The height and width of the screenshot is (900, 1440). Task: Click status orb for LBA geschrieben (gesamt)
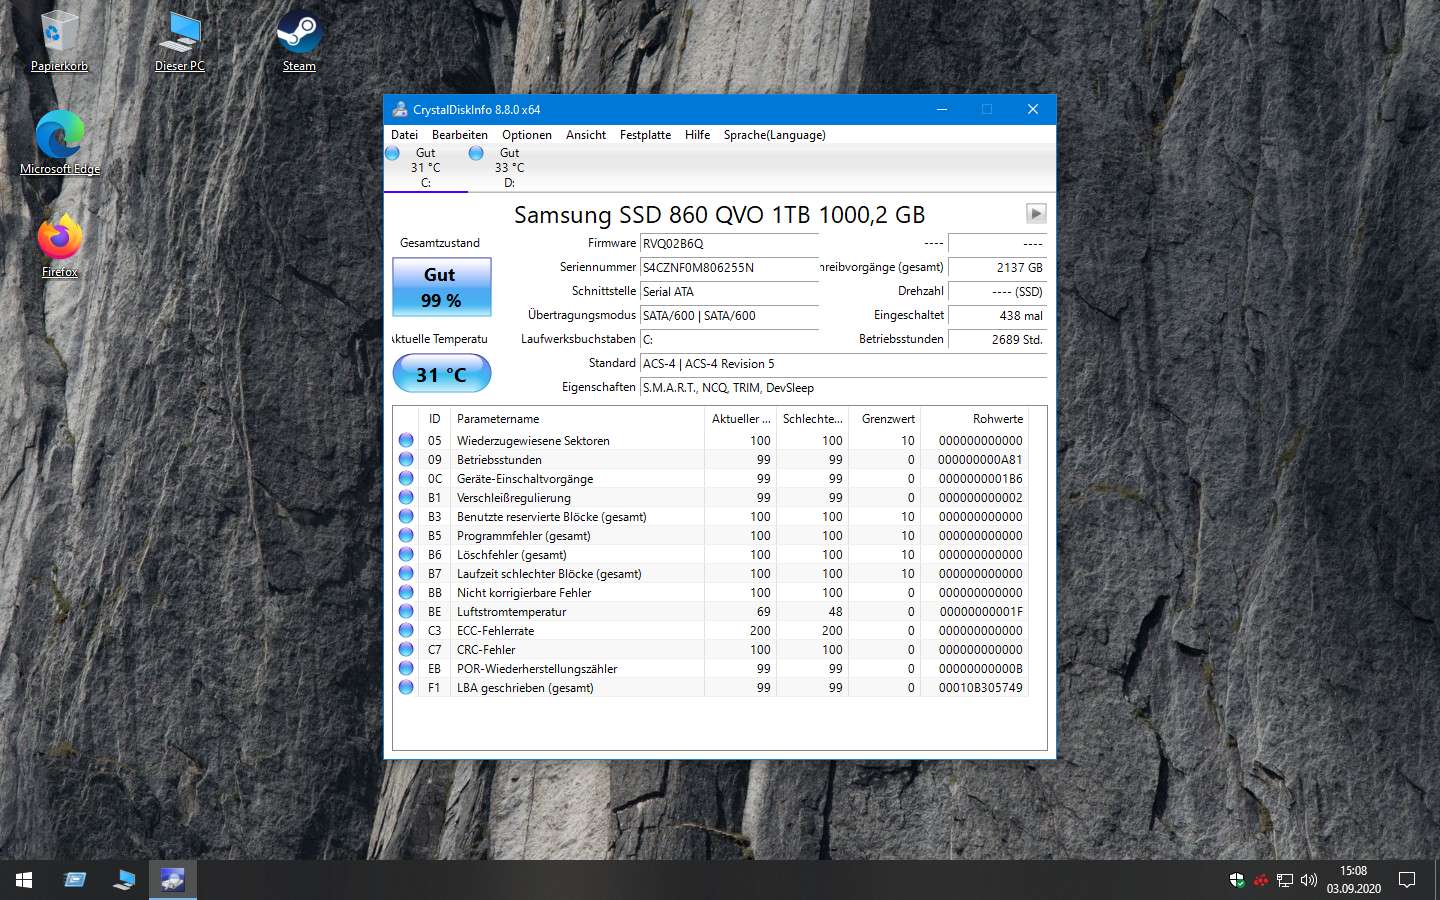(406, 687)
